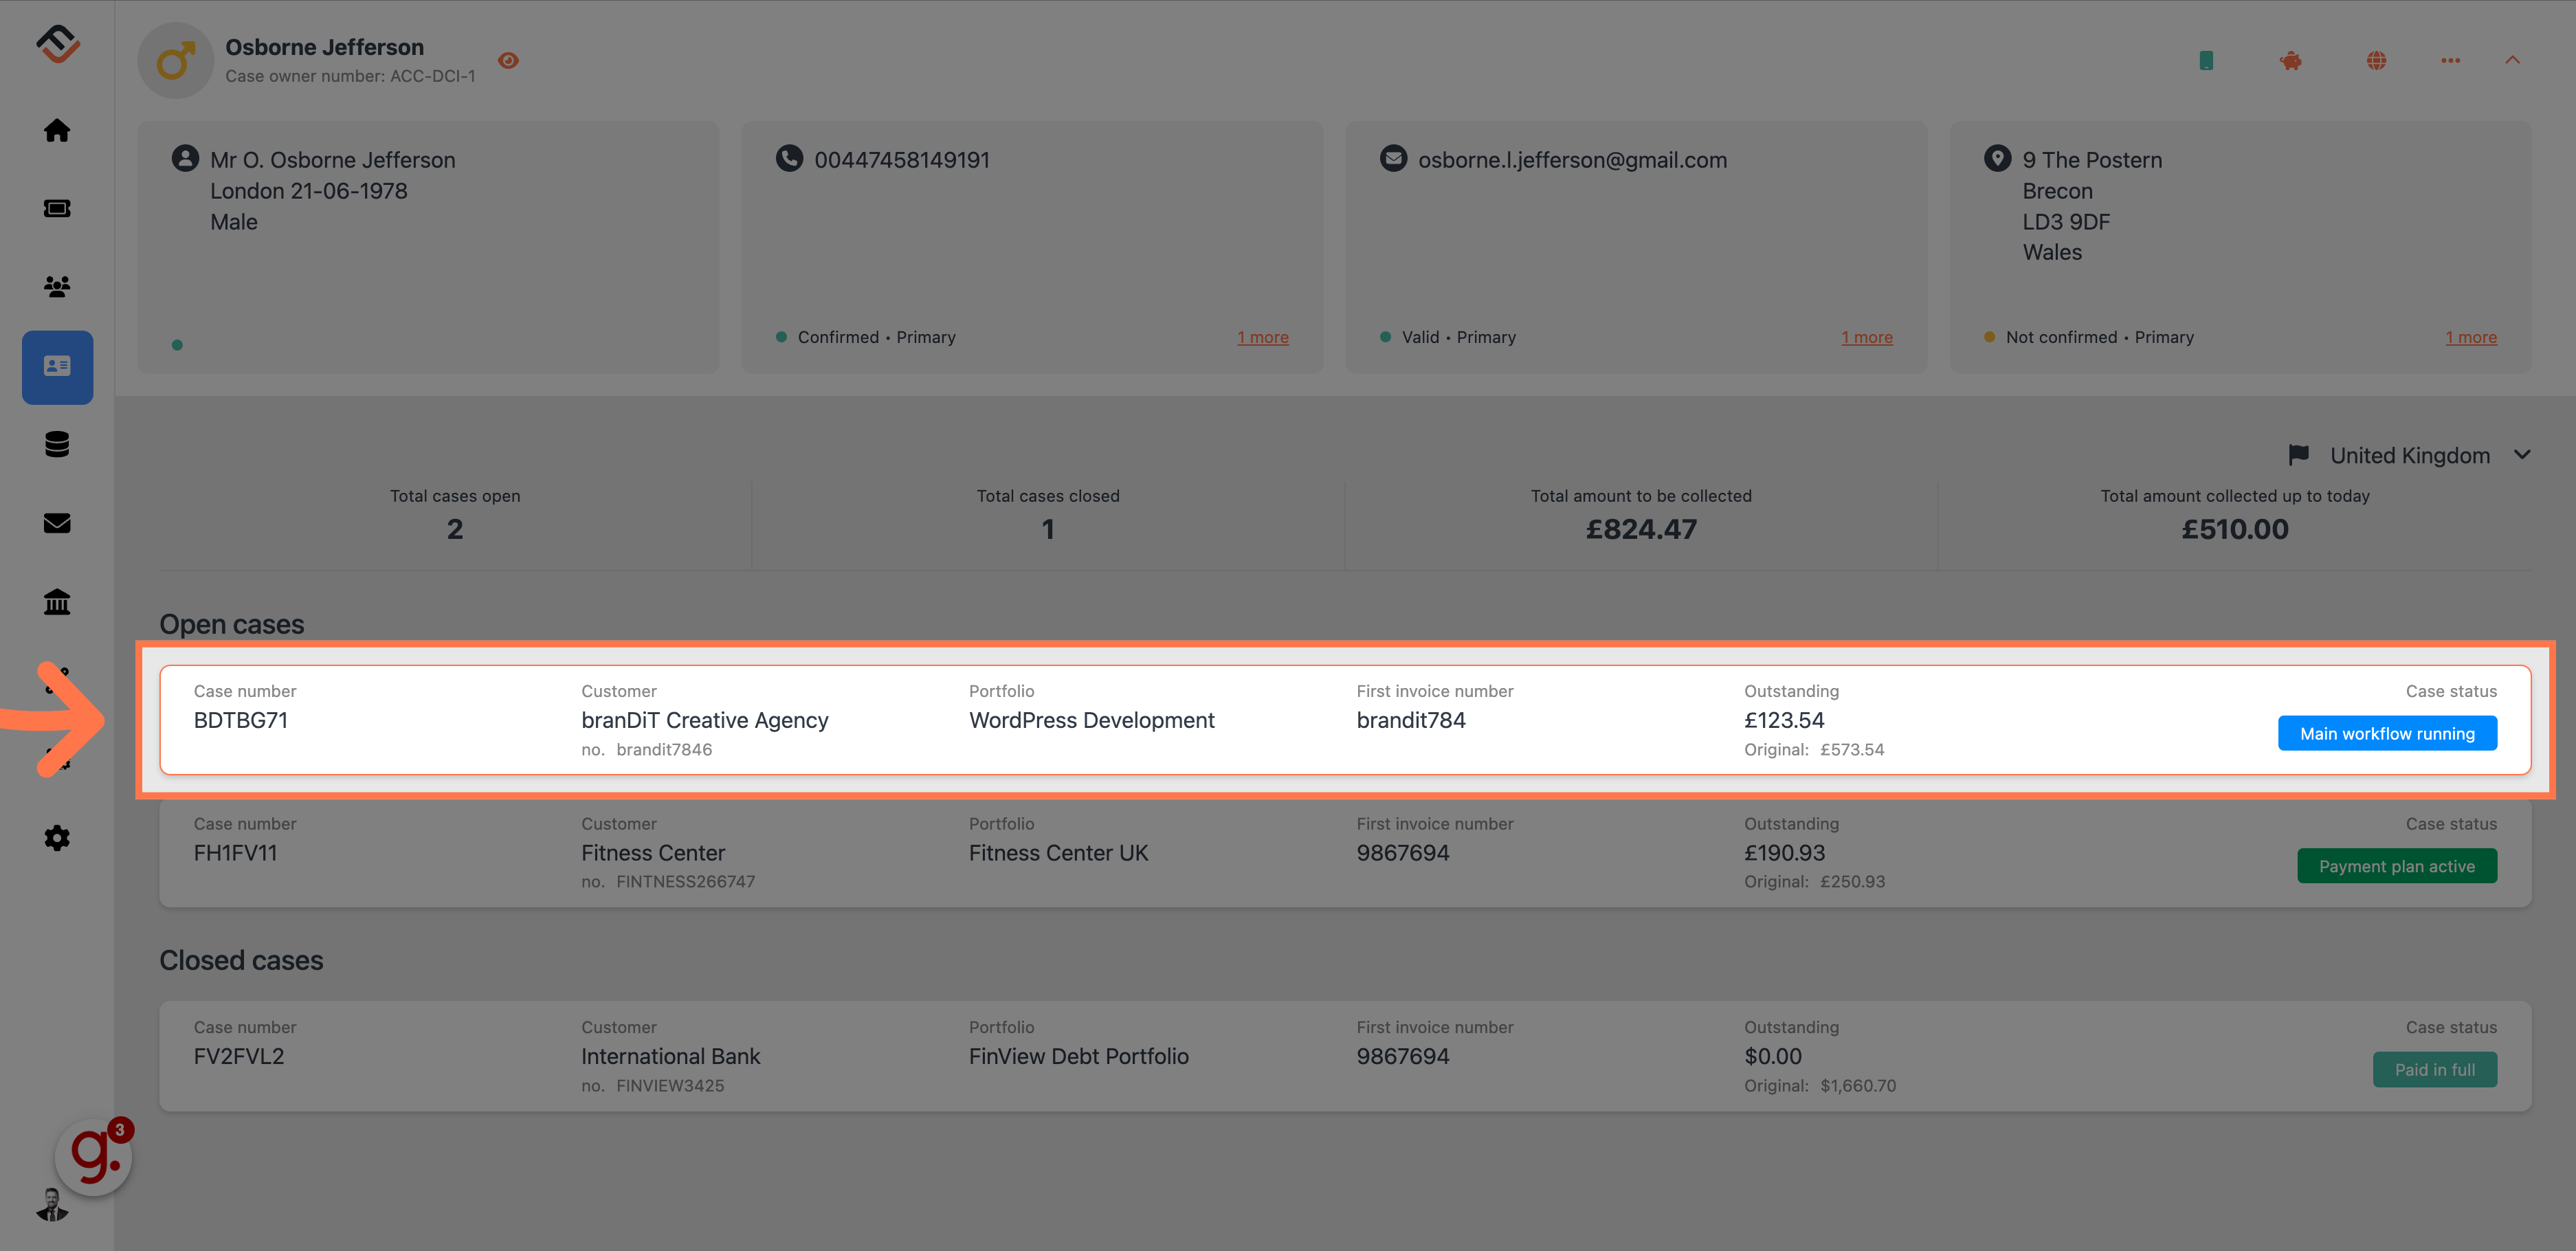Open the settings gear in sidebar
The image size is (2576, 1251).
click(x=57, y=838)
